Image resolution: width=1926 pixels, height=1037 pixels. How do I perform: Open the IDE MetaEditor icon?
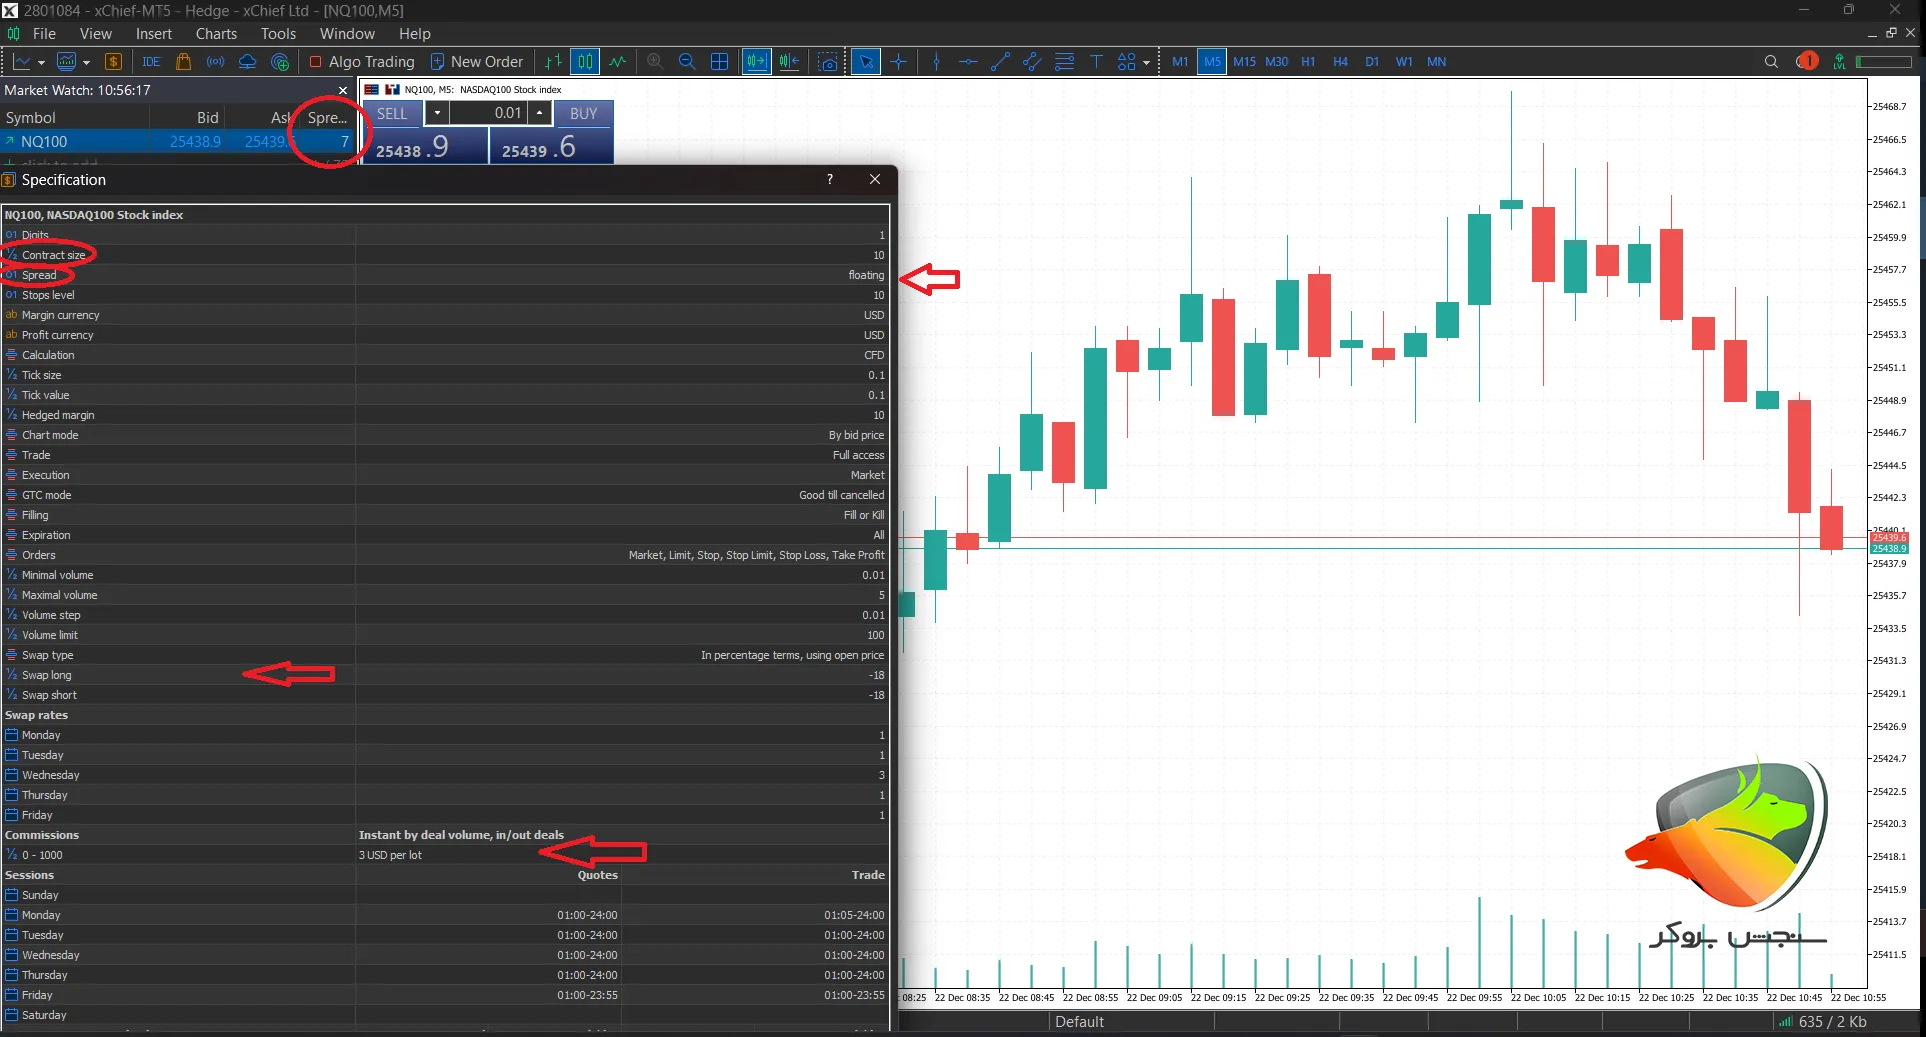[x=151, y=62]
